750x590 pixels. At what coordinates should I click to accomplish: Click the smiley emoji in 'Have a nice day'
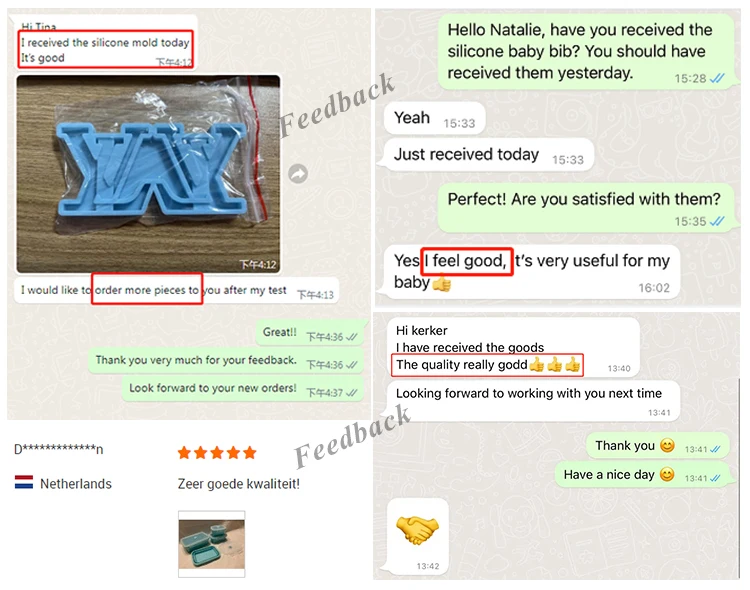tap(667, 474)
